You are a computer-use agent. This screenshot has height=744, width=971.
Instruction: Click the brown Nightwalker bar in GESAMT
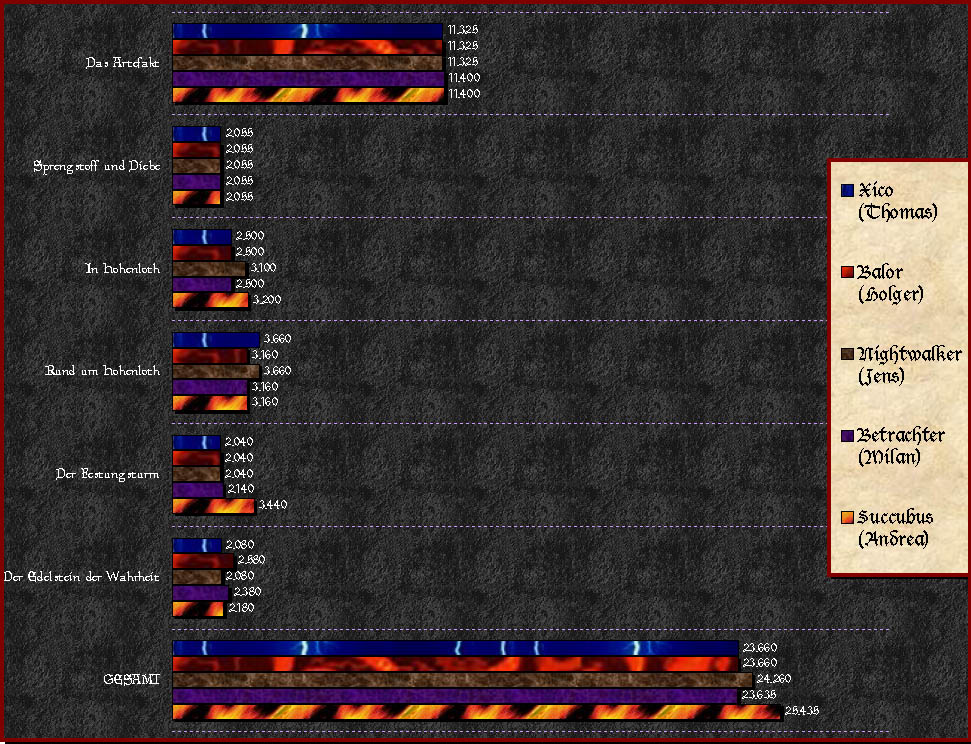462,680
